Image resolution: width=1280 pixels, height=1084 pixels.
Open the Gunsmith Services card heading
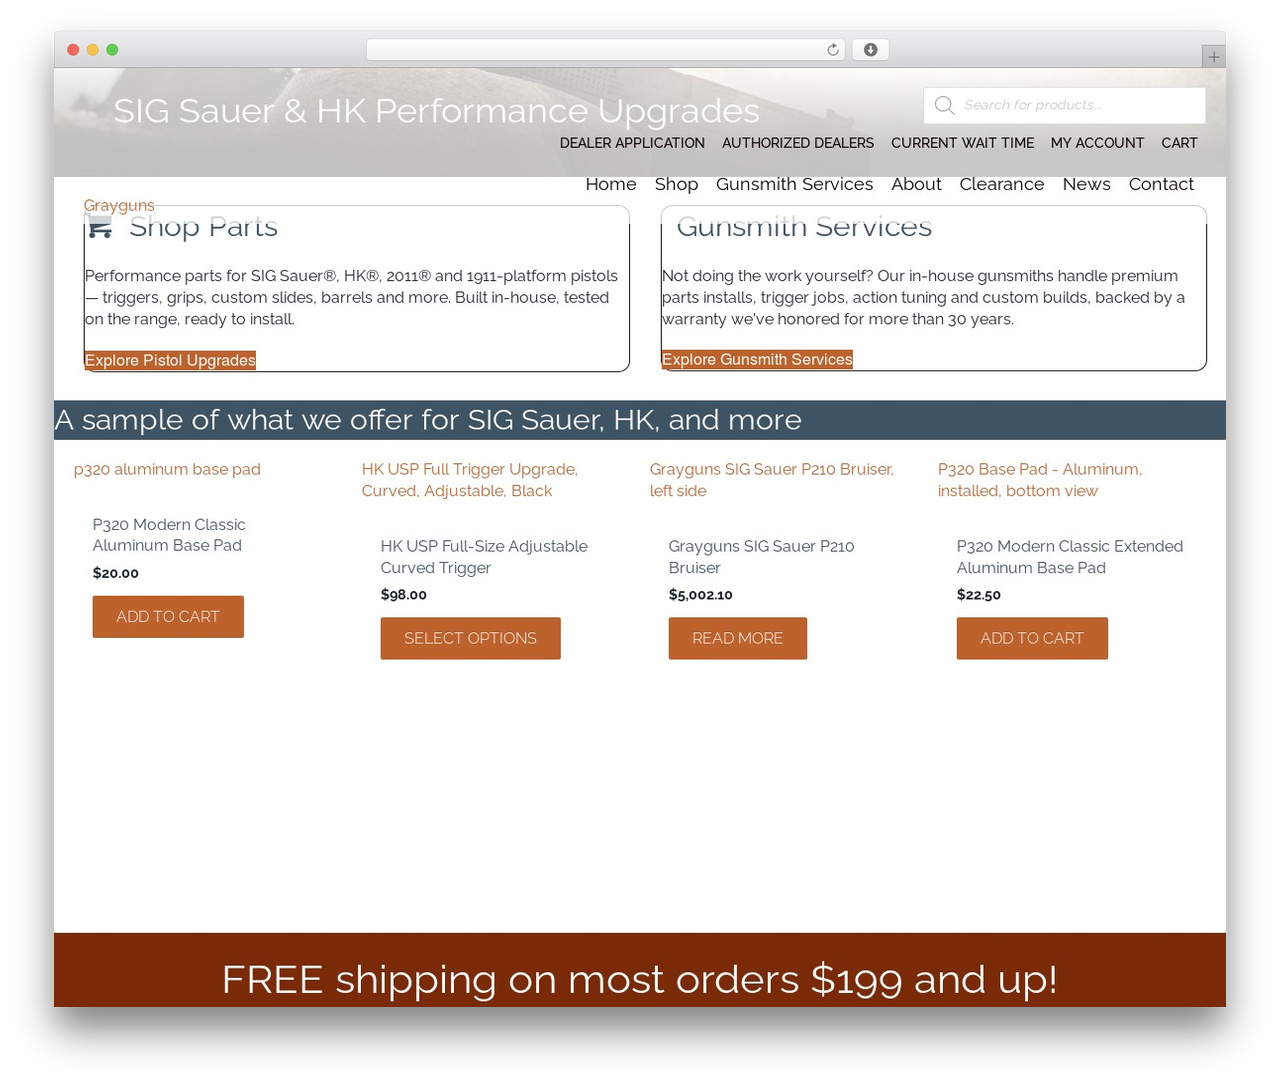(x=804, y=227)
